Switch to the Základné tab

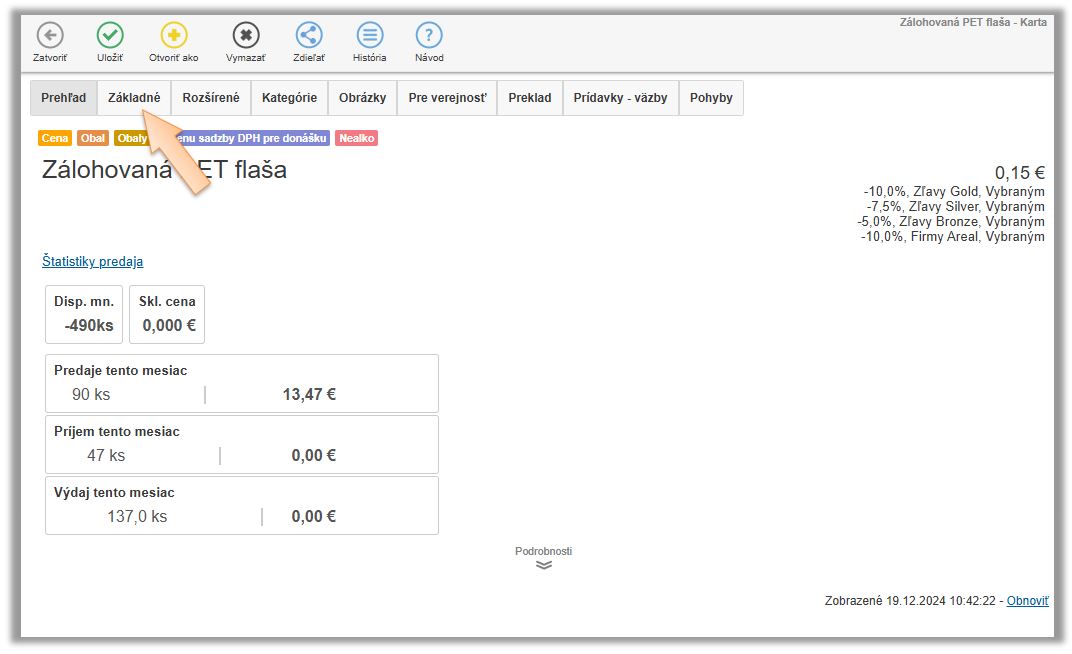[x=134, y=98]
